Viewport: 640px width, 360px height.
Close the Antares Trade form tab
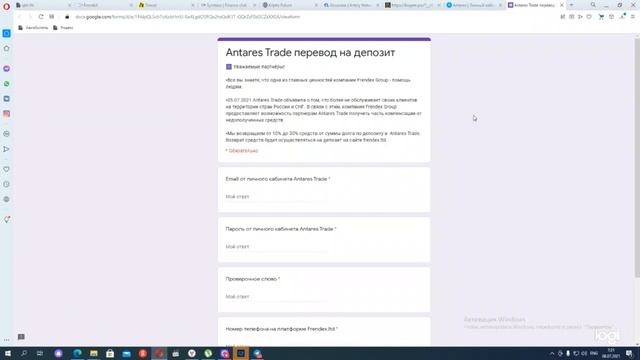pos(562,5)
